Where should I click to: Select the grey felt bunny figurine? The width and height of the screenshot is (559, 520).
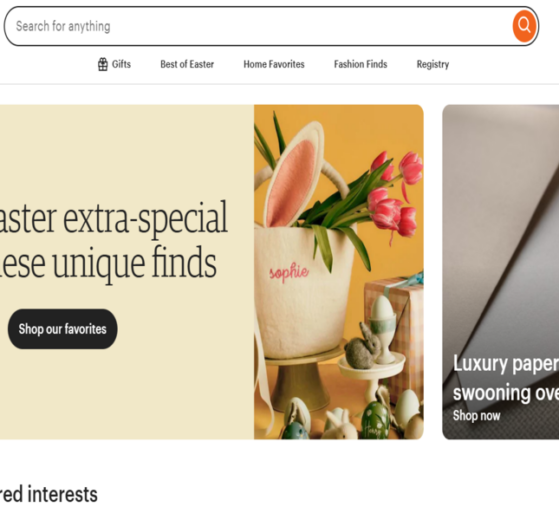363,347
